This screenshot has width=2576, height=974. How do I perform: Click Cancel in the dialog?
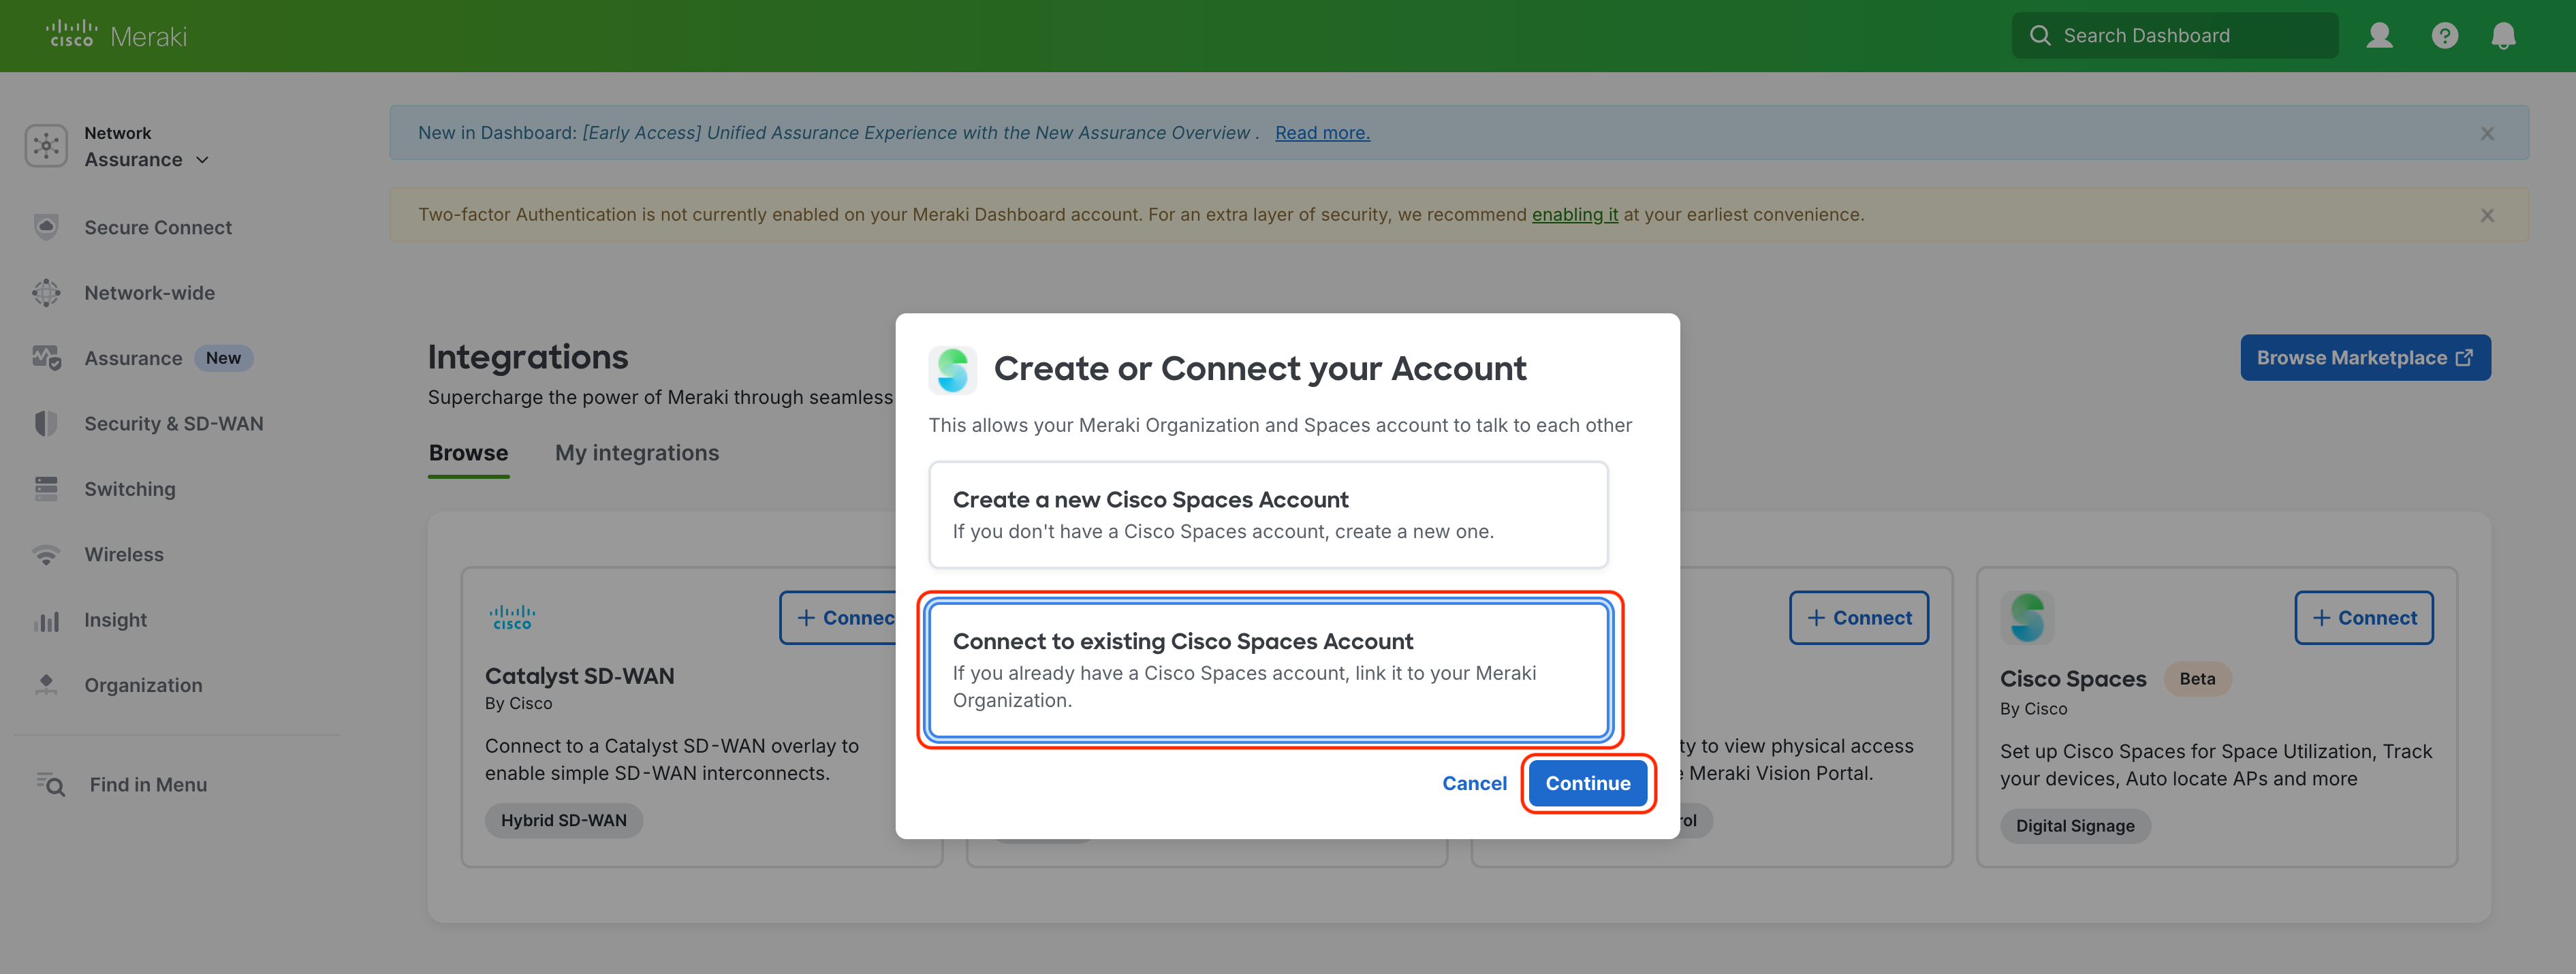click(1473, 783)
